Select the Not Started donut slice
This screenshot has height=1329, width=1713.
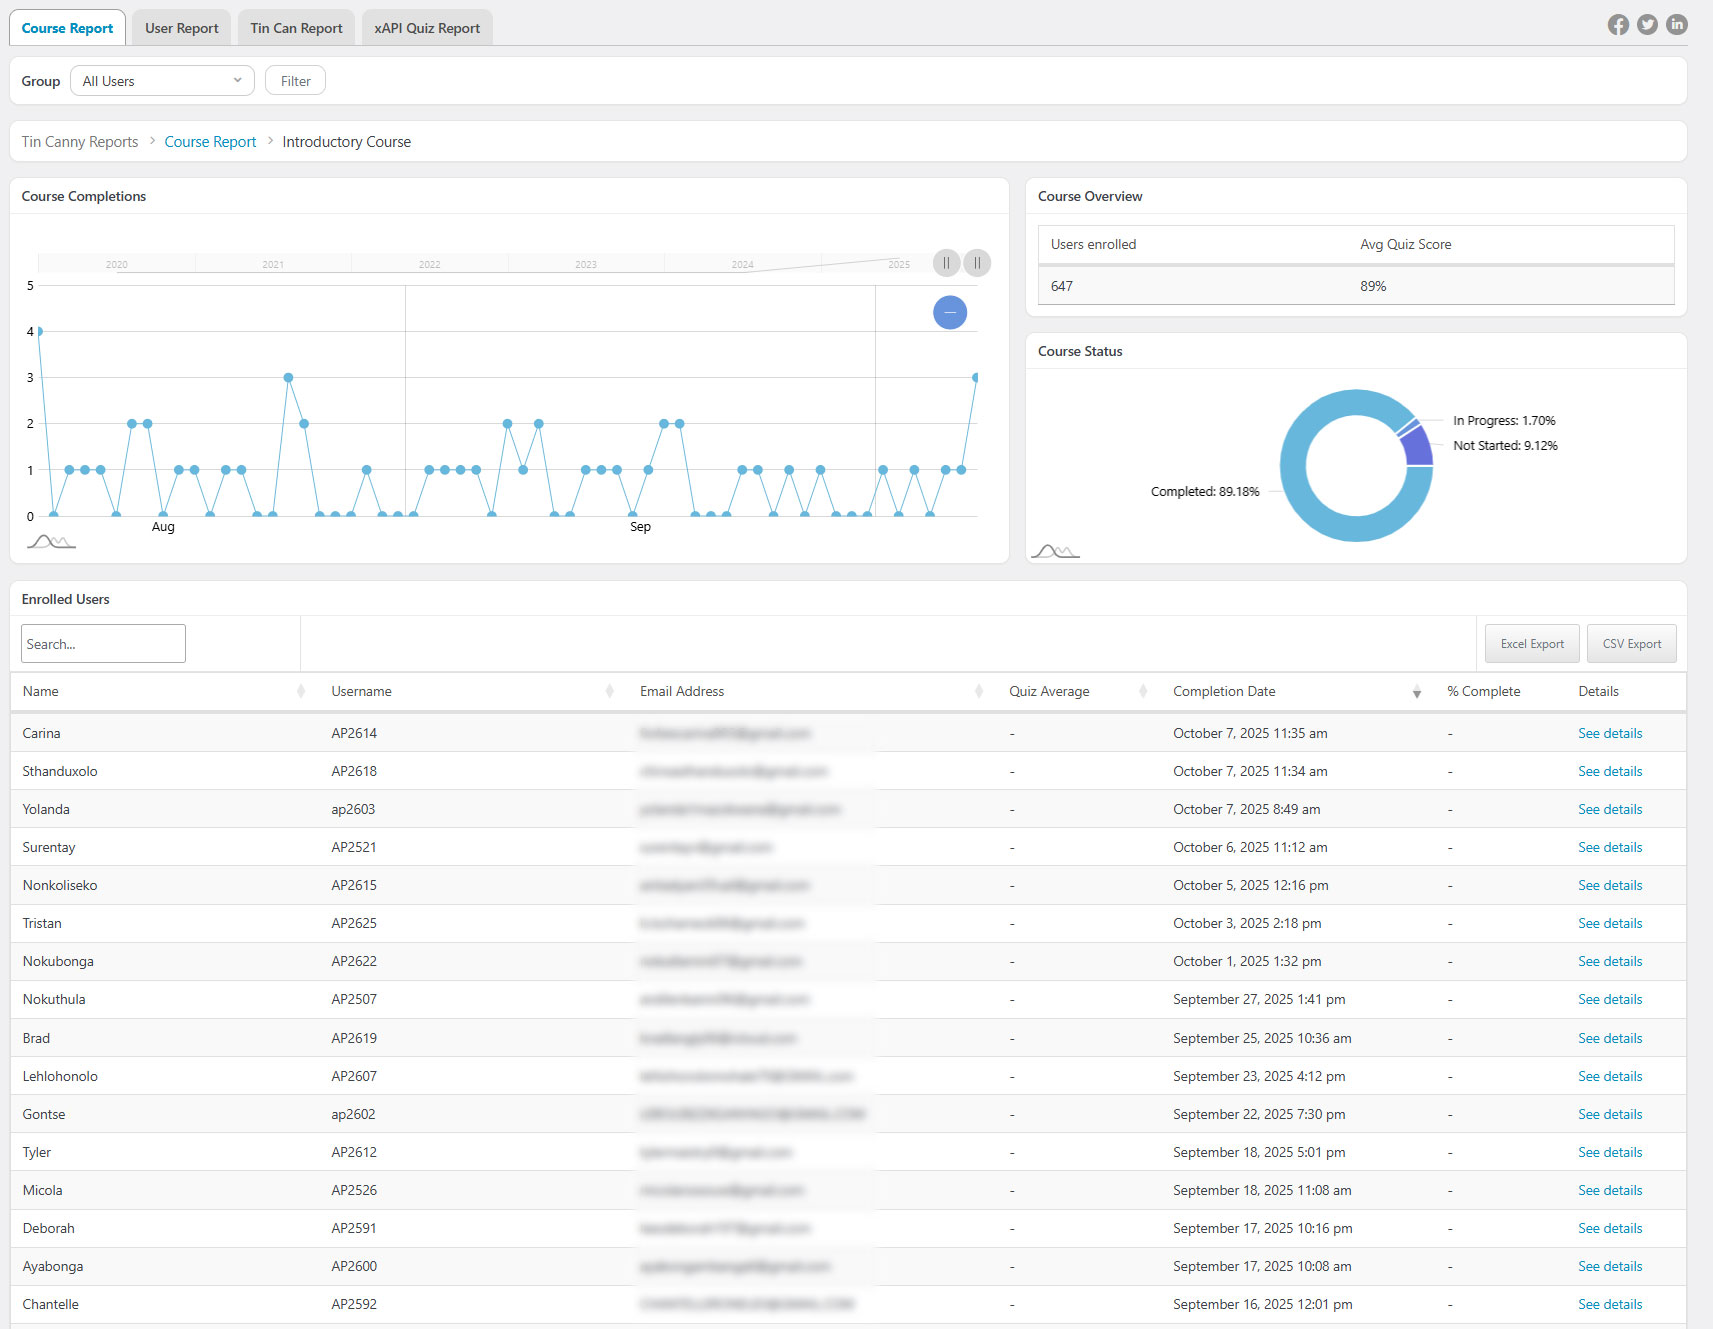1417,447
